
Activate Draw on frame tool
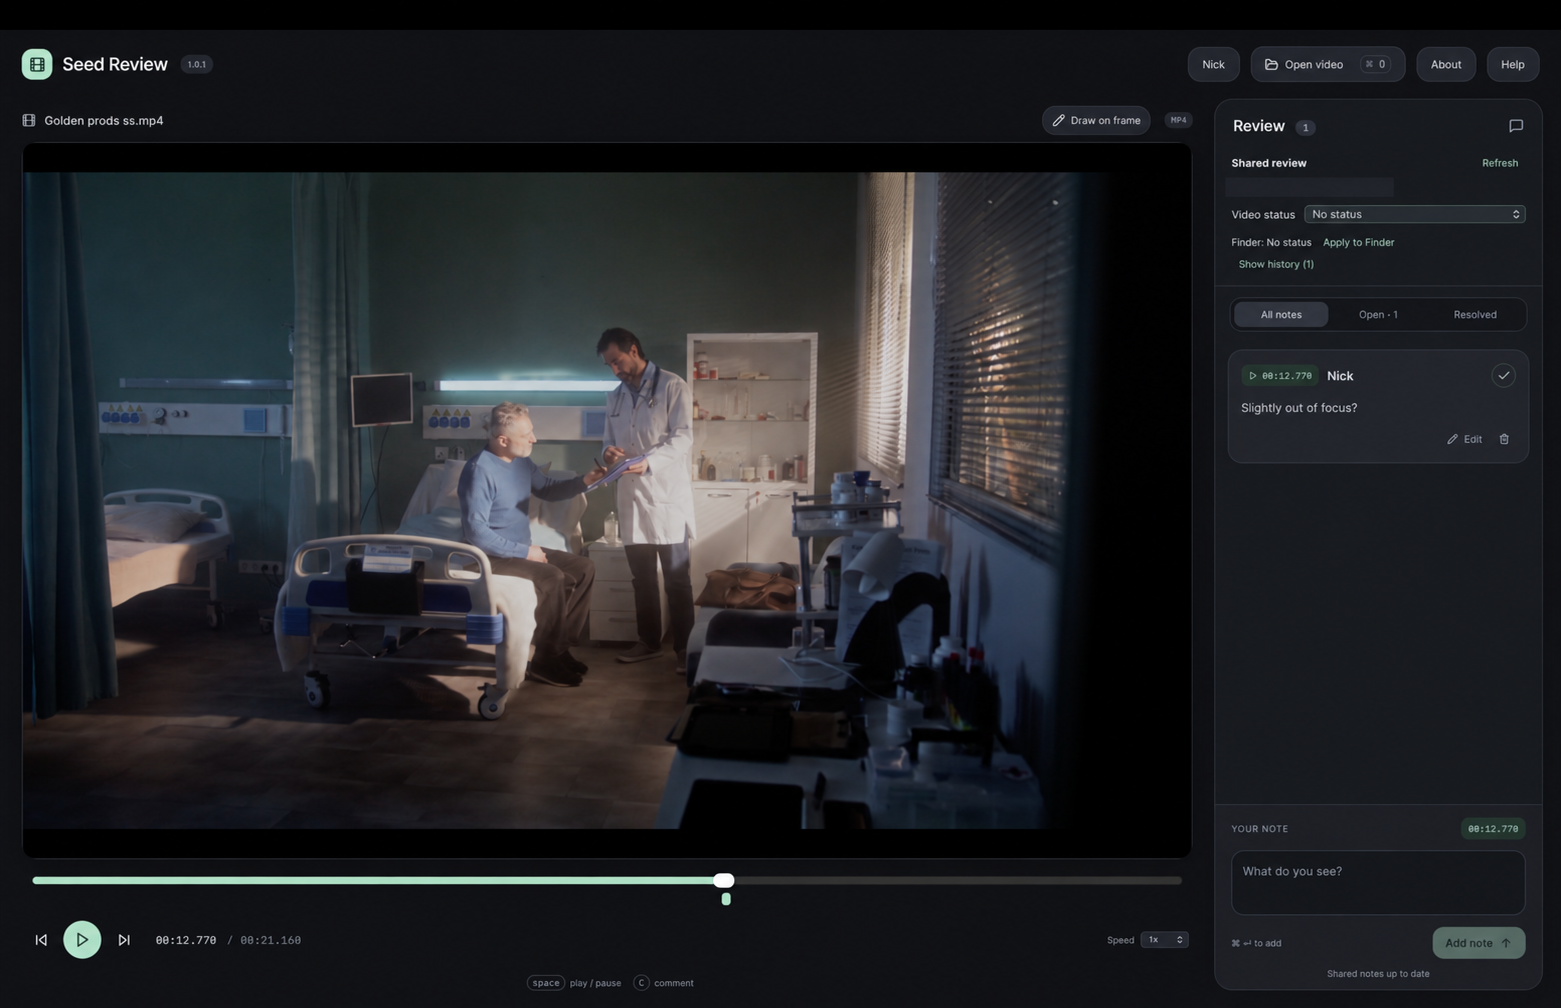[1096, 120]
